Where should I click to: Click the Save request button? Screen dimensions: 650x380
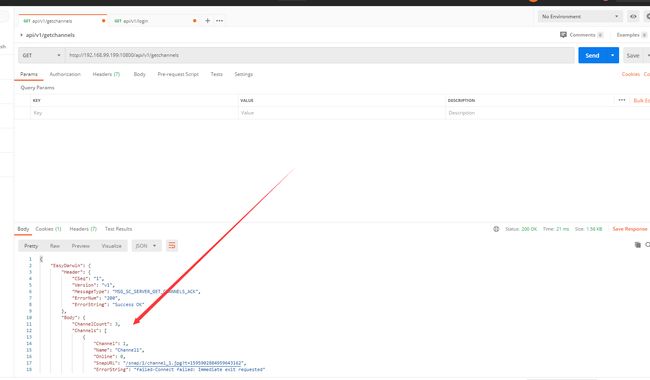point(633,55)
